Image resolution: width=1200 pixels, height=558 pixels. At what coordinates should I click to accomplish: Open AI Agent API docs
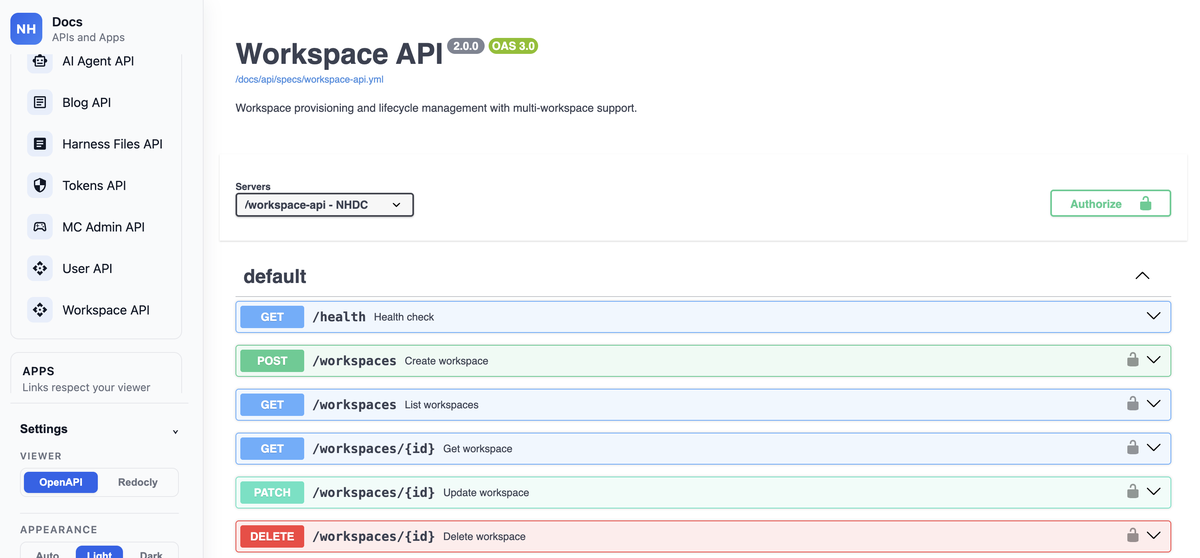pyautogui.click(x=96, y=61)
